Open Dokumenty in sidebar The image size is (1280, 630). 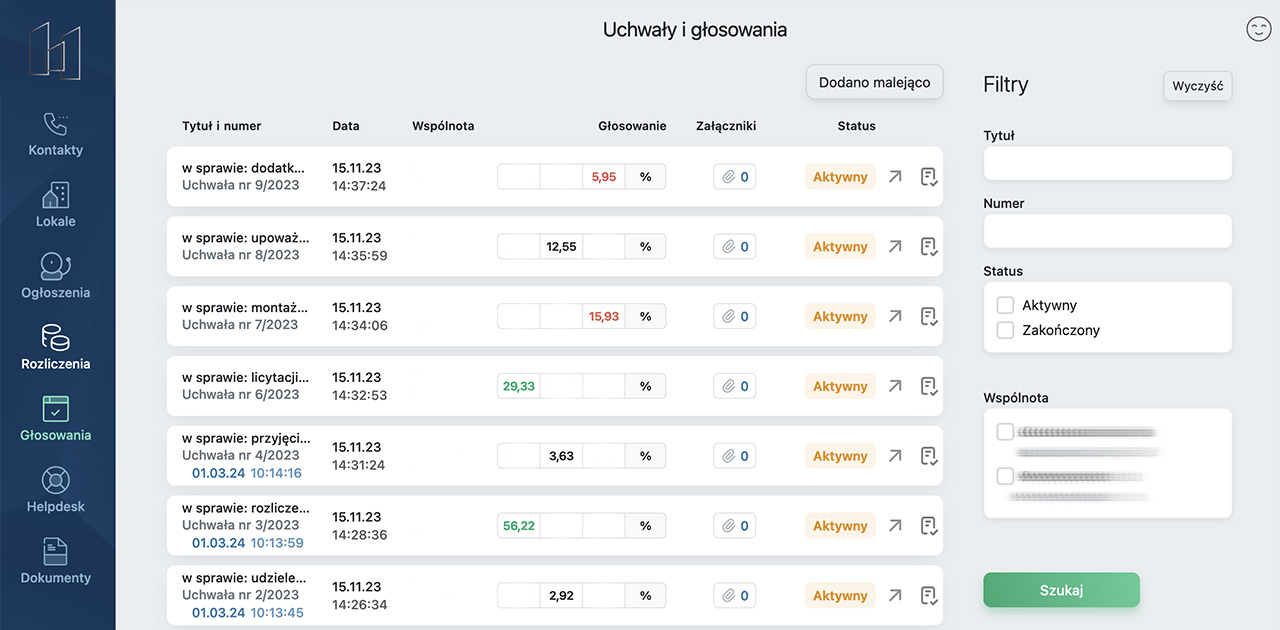[x=56, y=560]
